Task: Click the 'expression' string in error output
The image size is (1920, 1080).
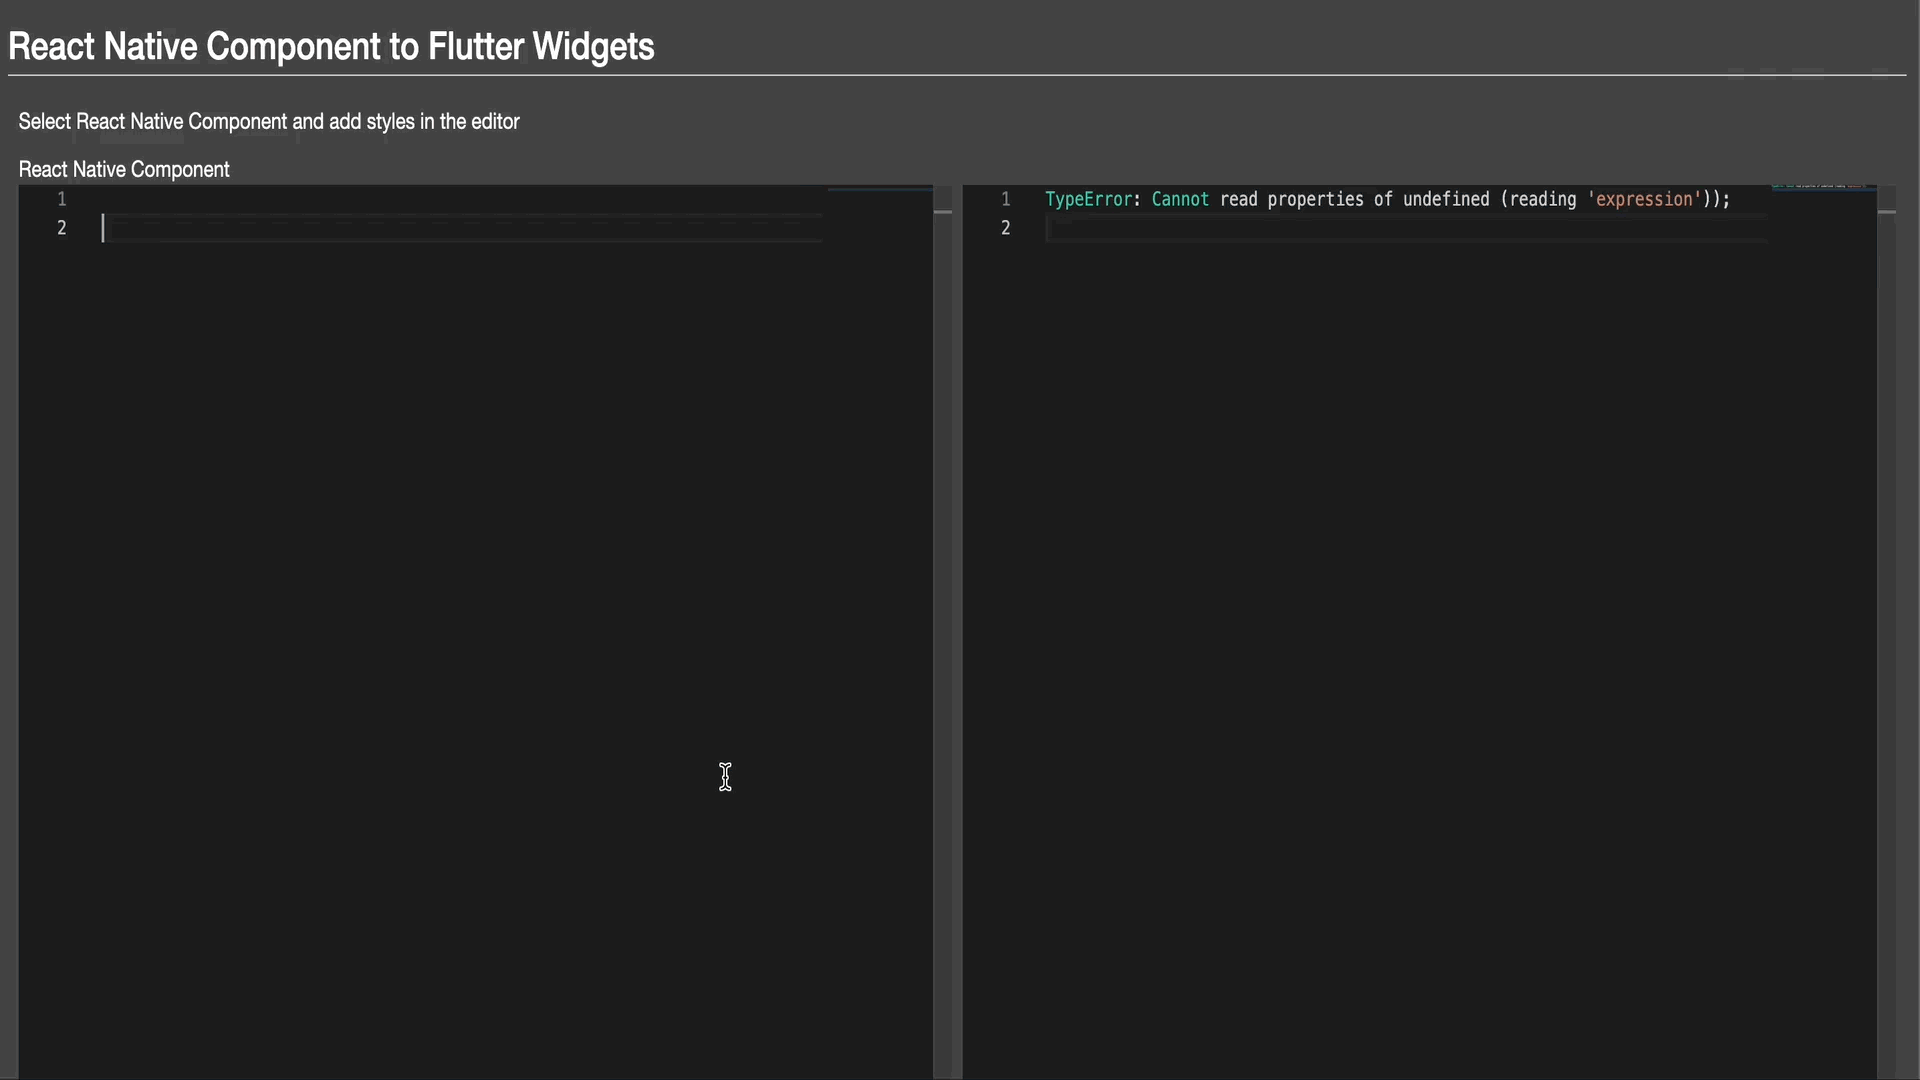Action: [x=1644, y=199]
